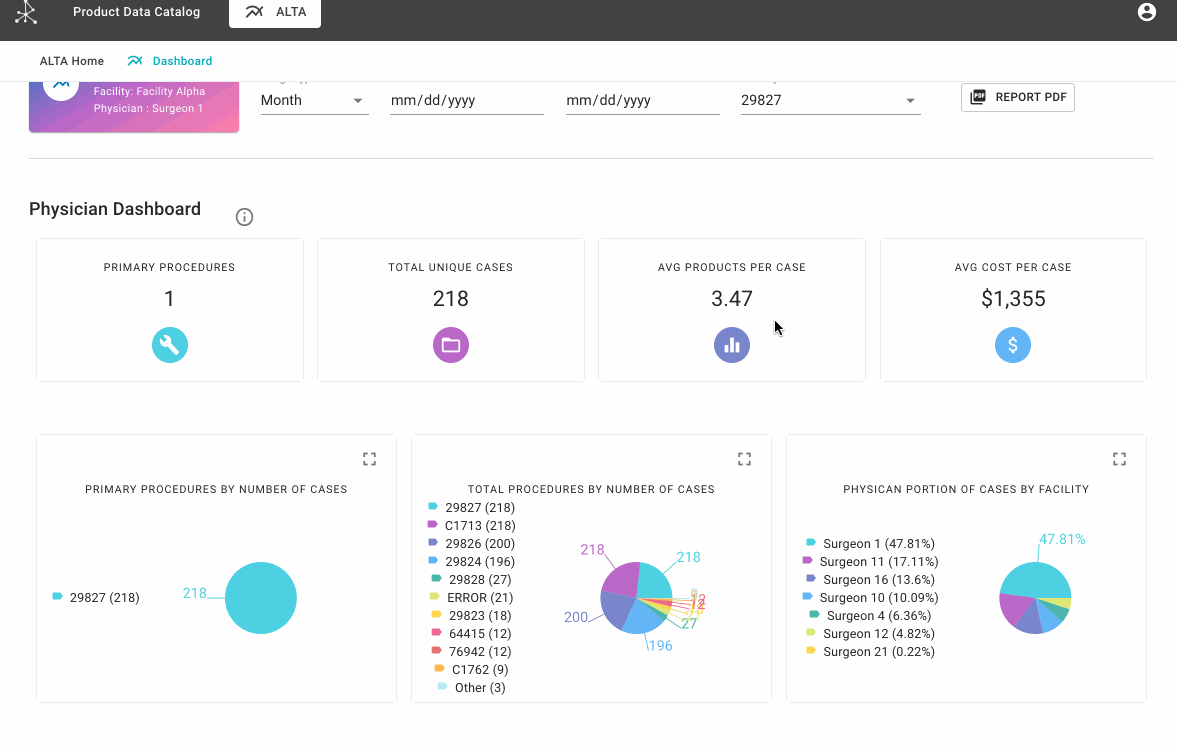The image size is (1177, 752).
Task: Click the Physician Portion pie chart
Action: 1035,598
